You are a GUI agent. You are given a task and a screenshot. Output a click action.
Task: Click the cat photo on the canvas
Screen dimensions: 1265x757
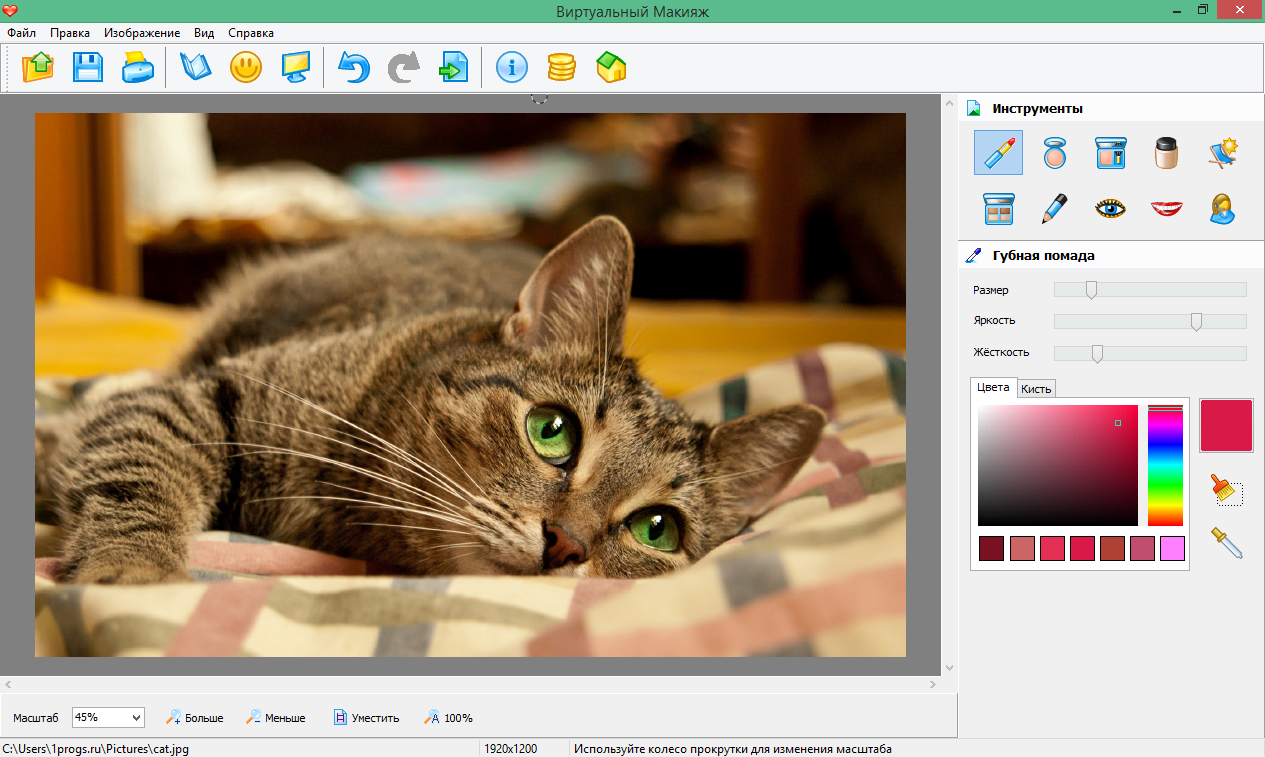click(x=470, y=385)
